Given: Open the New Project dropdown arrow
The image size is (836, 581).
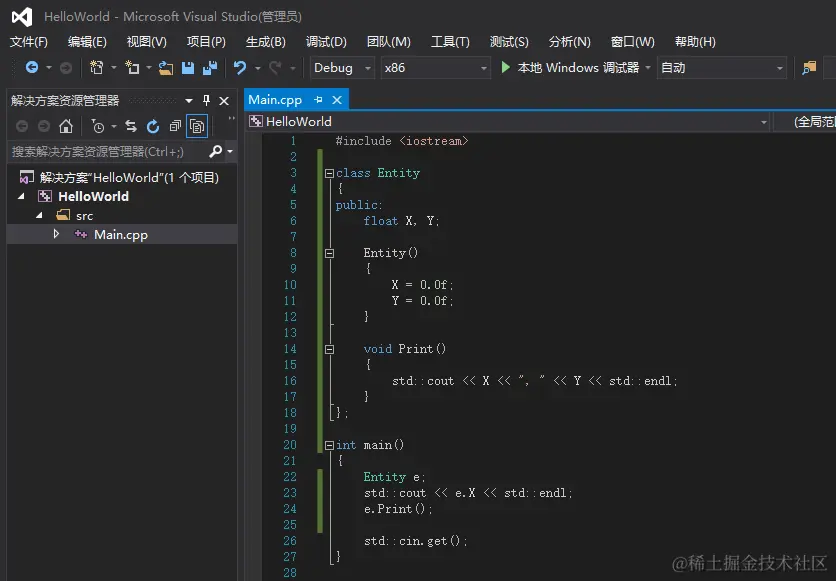Looking at the screenshot, I should click(x=113, y=68).
